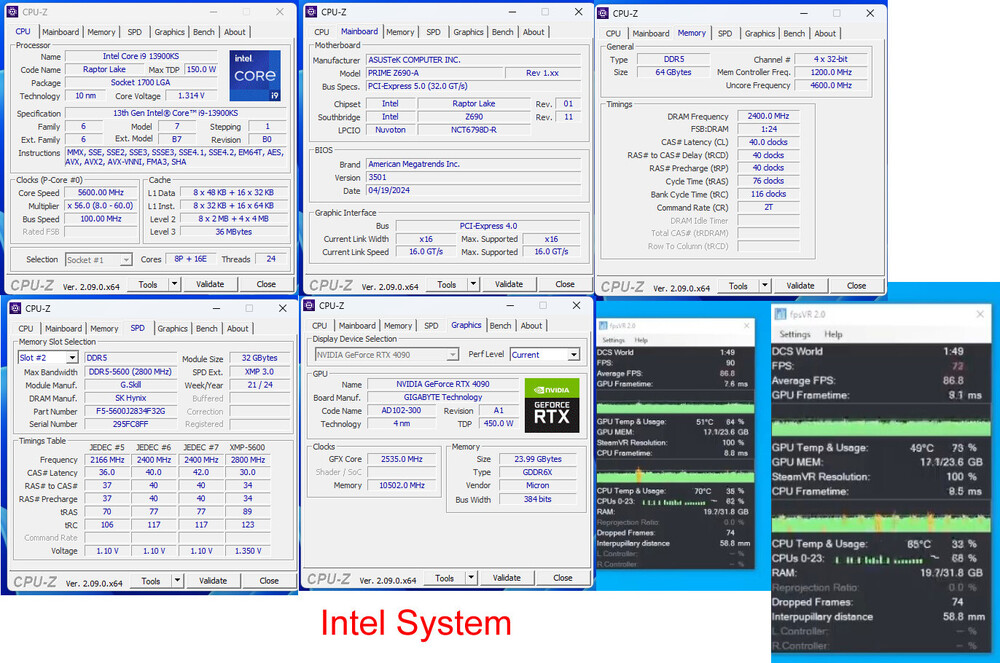Switch to the Graphics tab
Screen dimensions: 1000x663
click(466, 325)
